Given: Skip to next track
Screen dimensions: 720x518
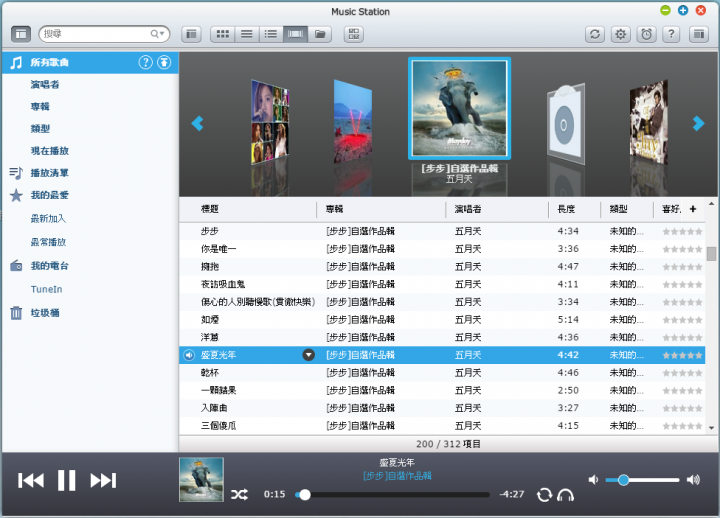Looking at the screenshot, I should 103,480.
